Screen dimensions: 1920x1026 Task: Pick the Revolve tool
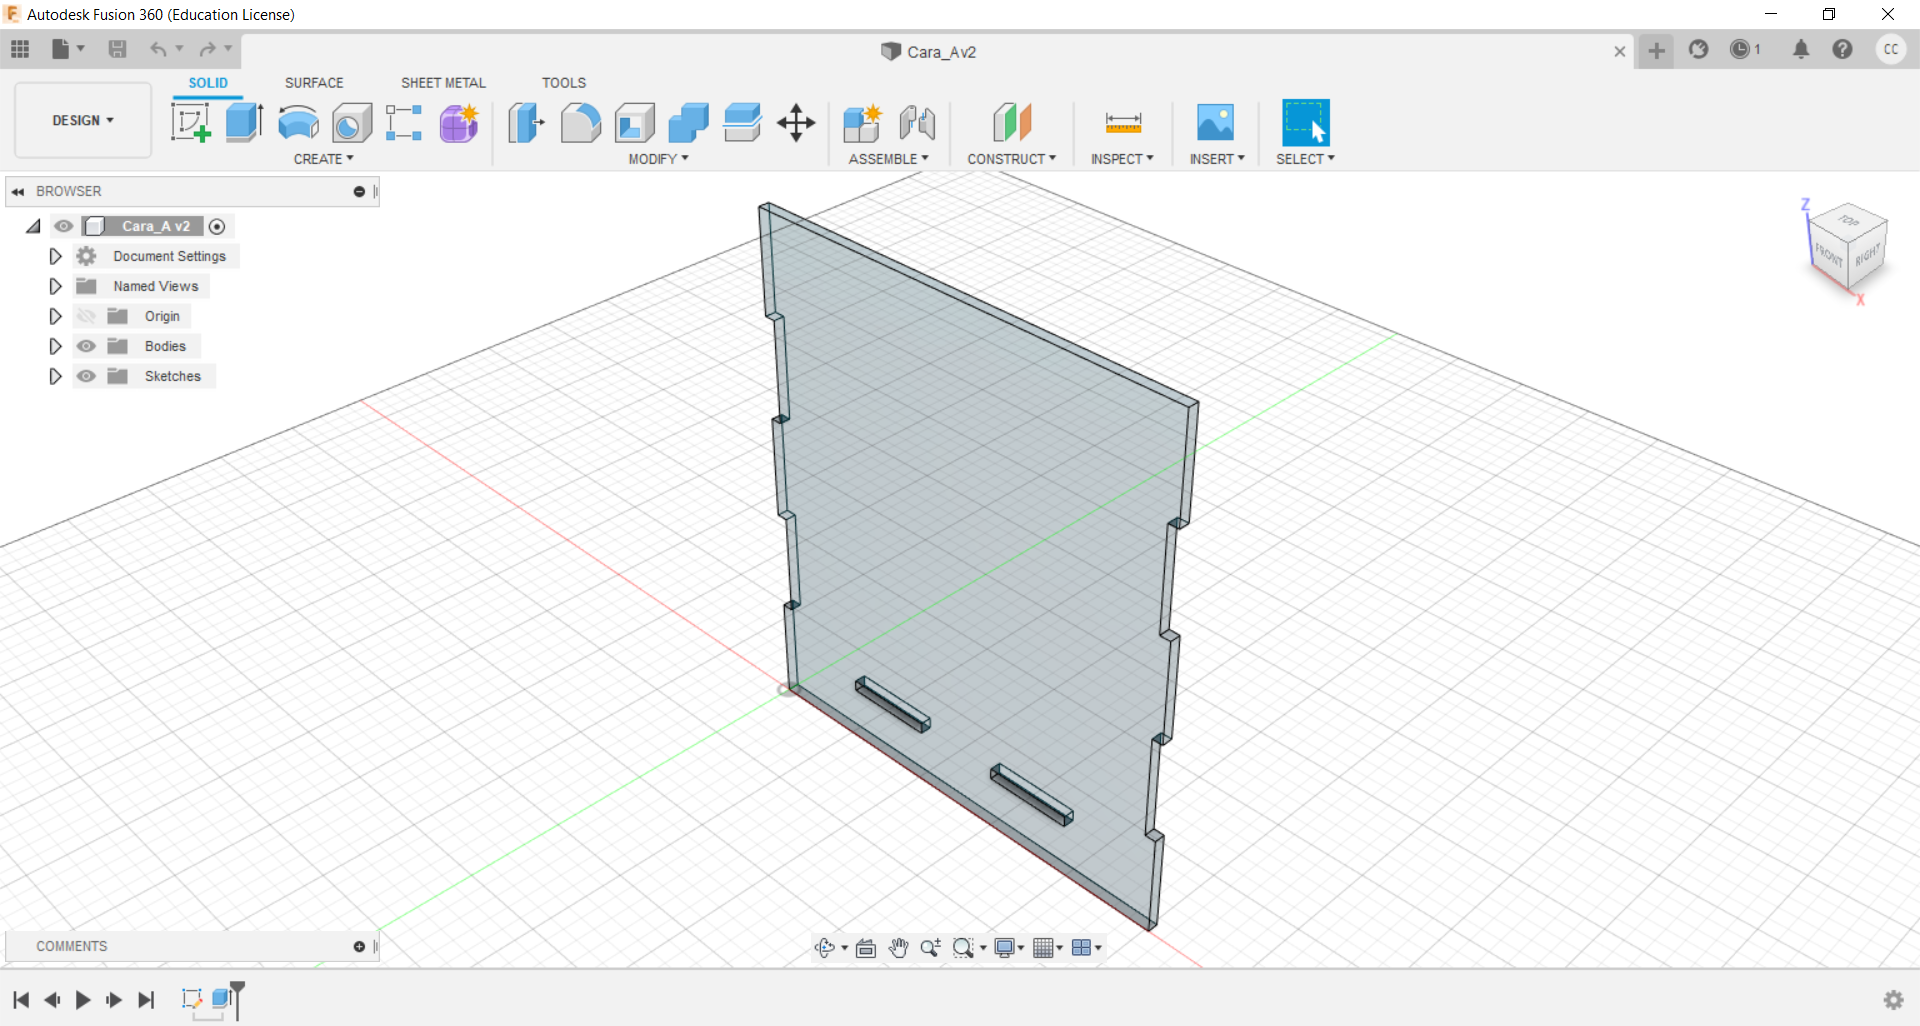(298, 123)
